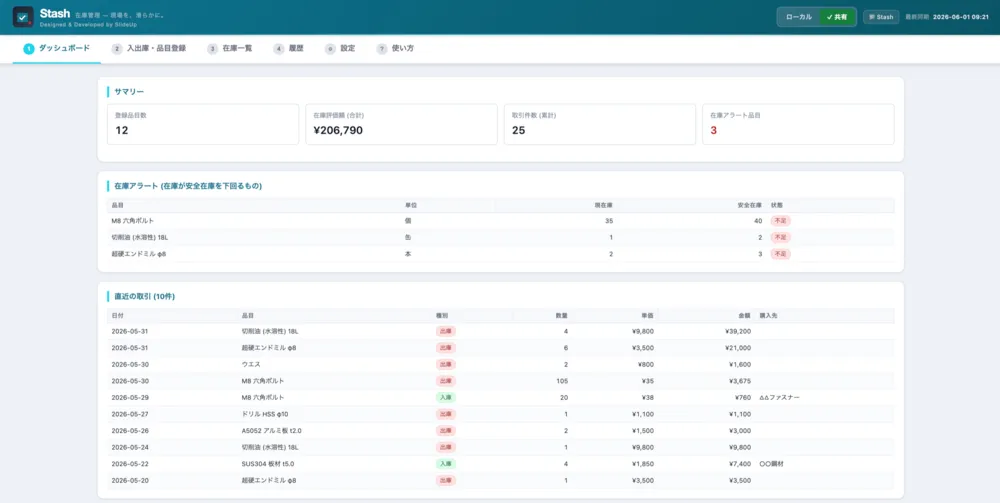This screenshot has height=503, width=1000.
Task: Click amount ¥39,200
Action: [738, 331]
